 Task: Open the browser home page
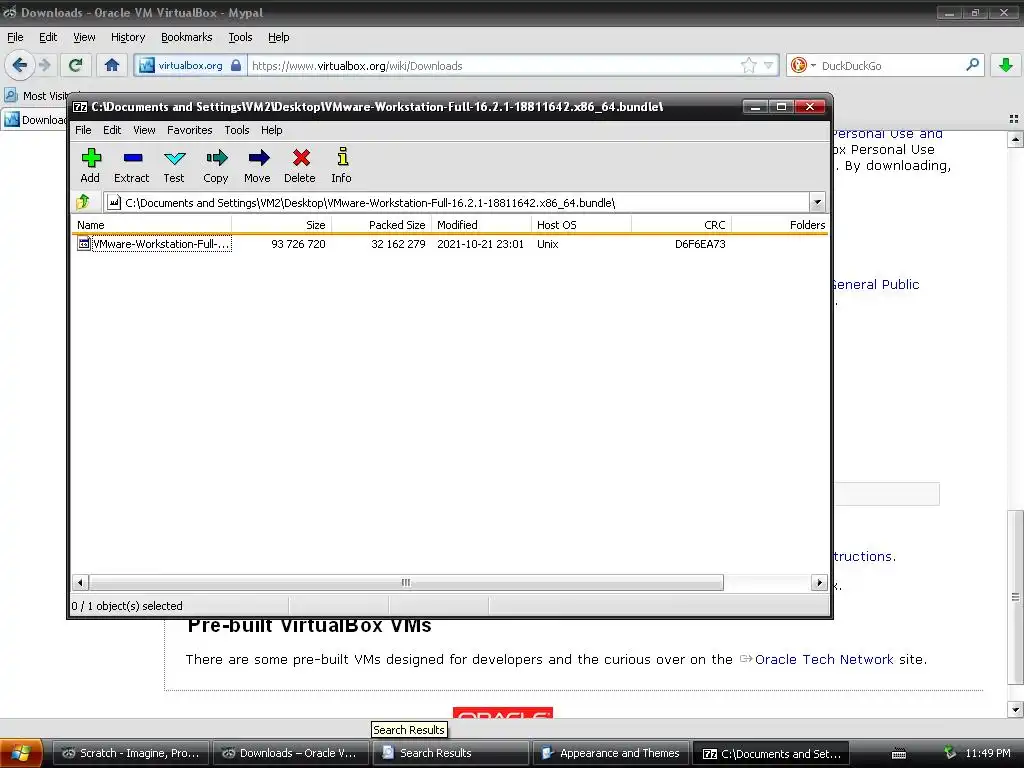click(112, 65)
